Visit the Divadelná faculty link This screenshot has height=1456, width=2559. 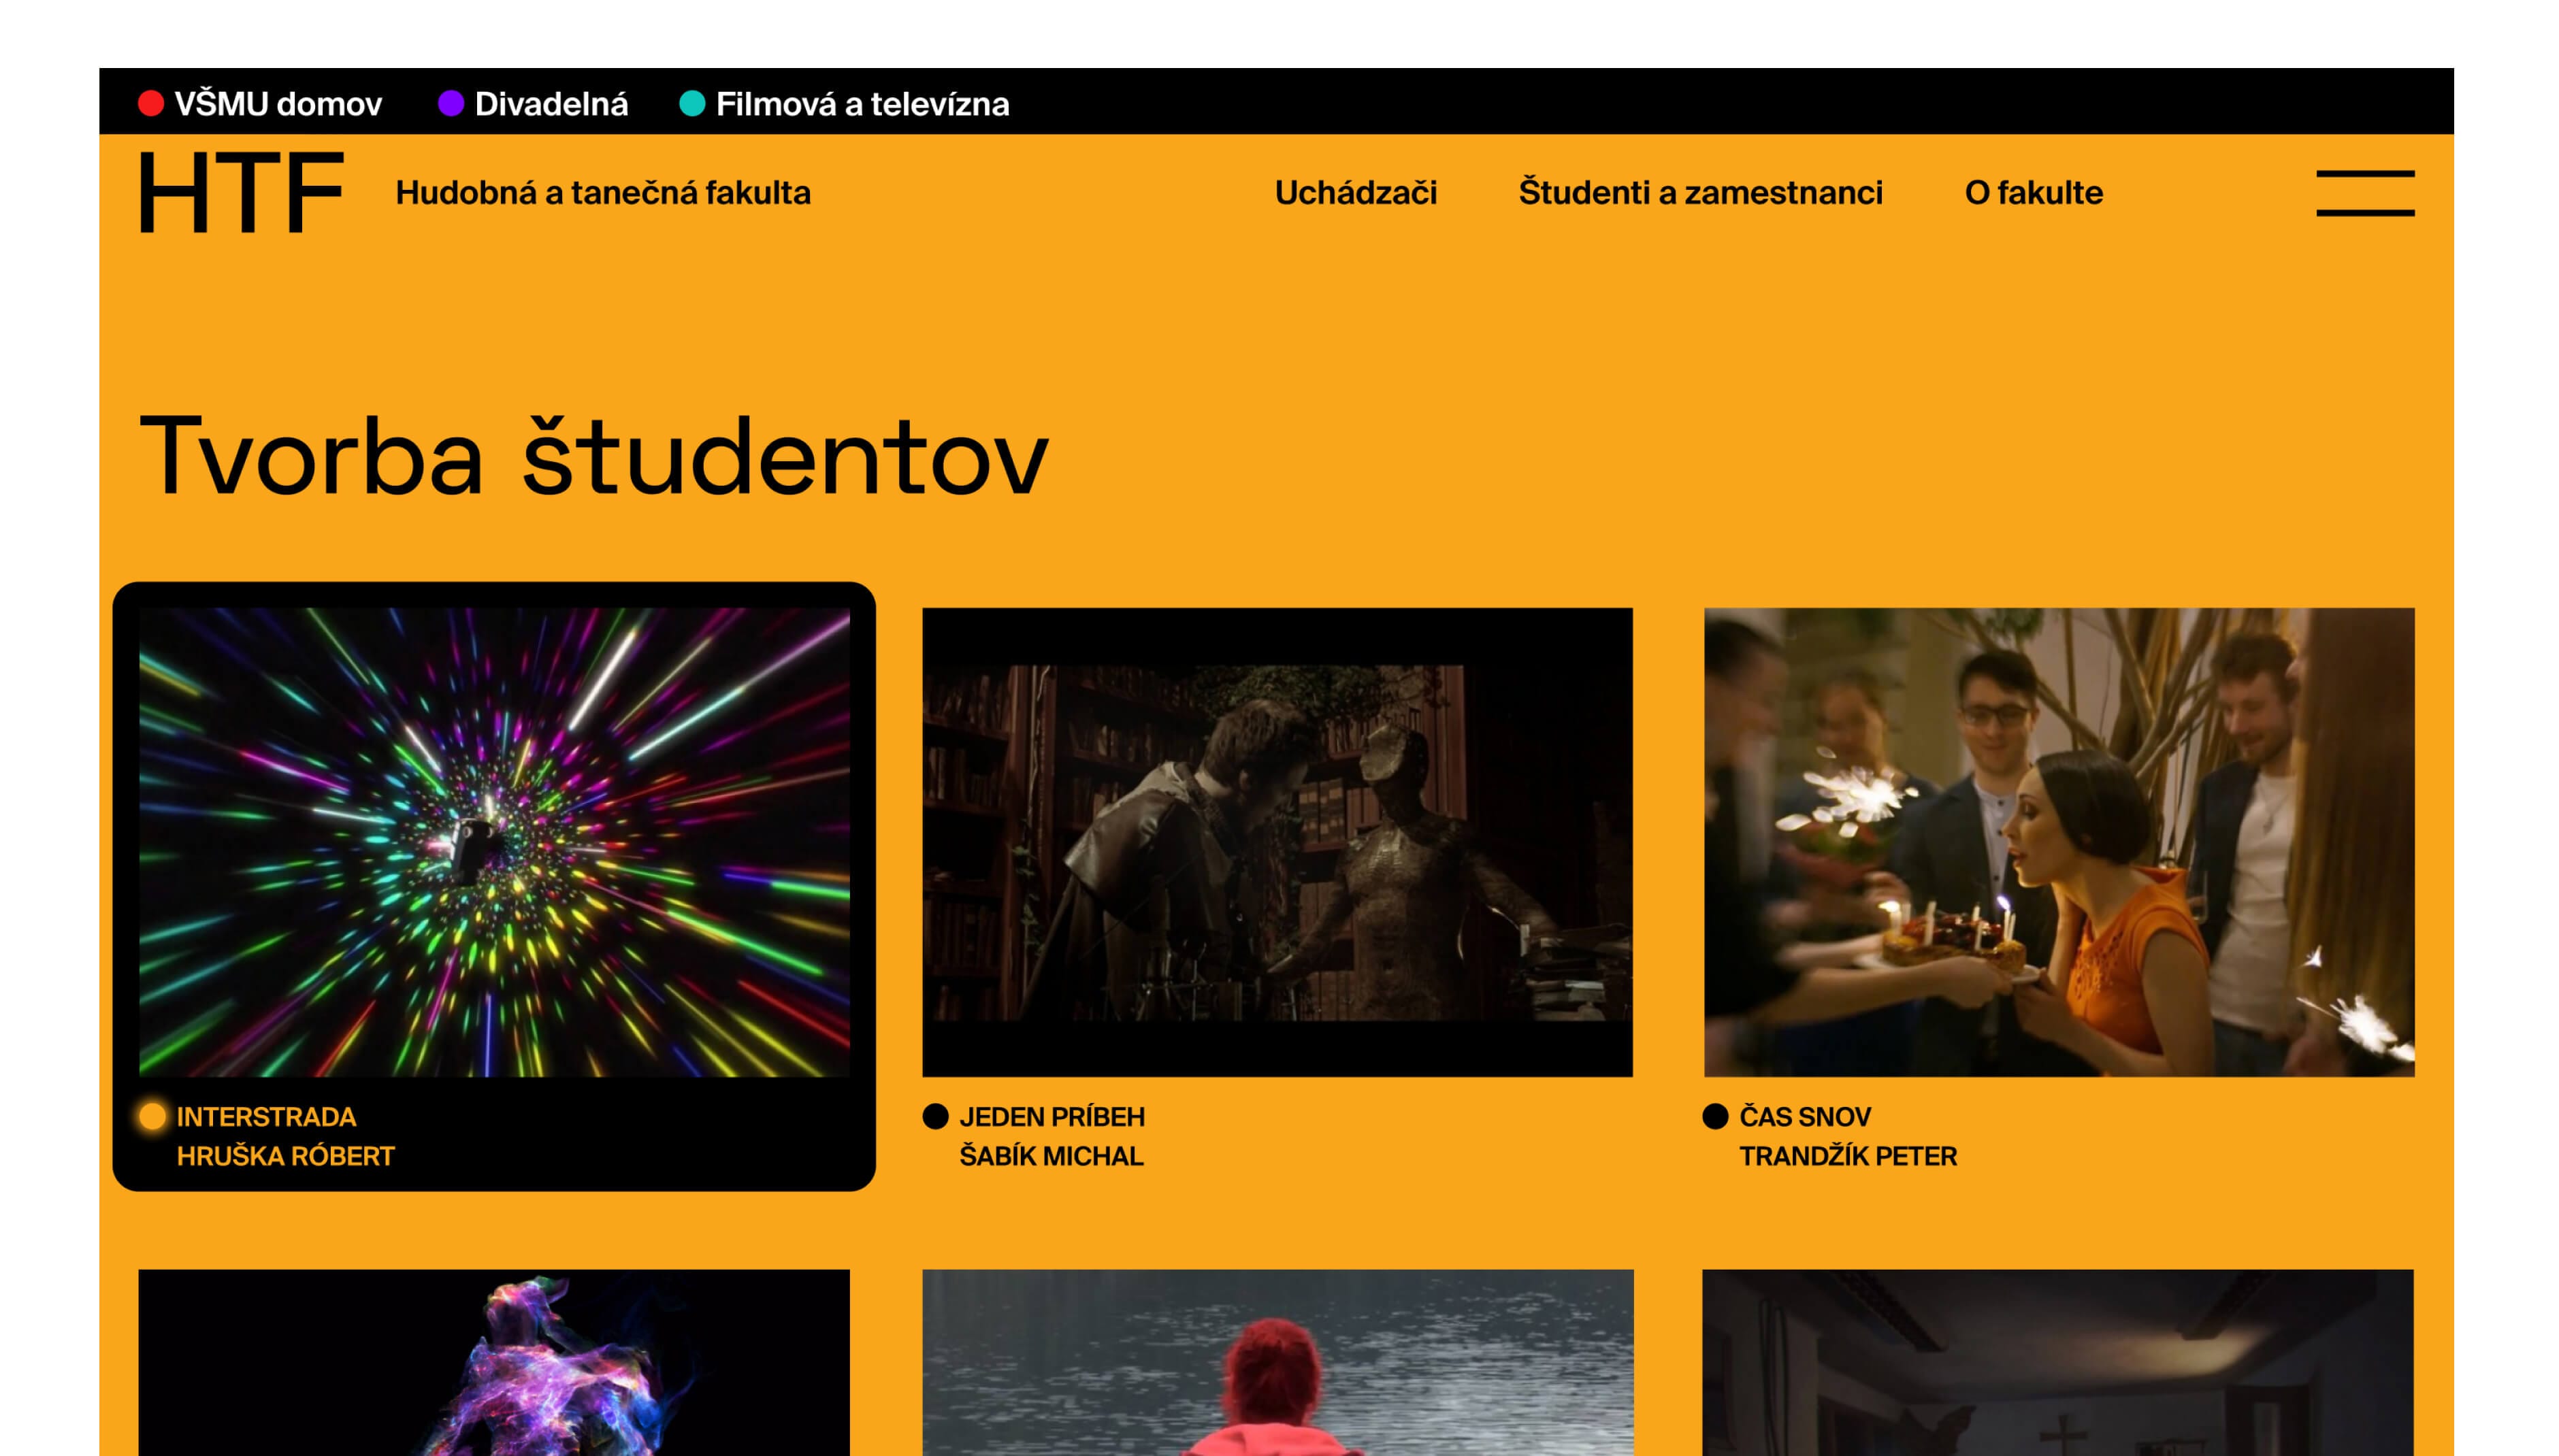(x=551, y=104)
